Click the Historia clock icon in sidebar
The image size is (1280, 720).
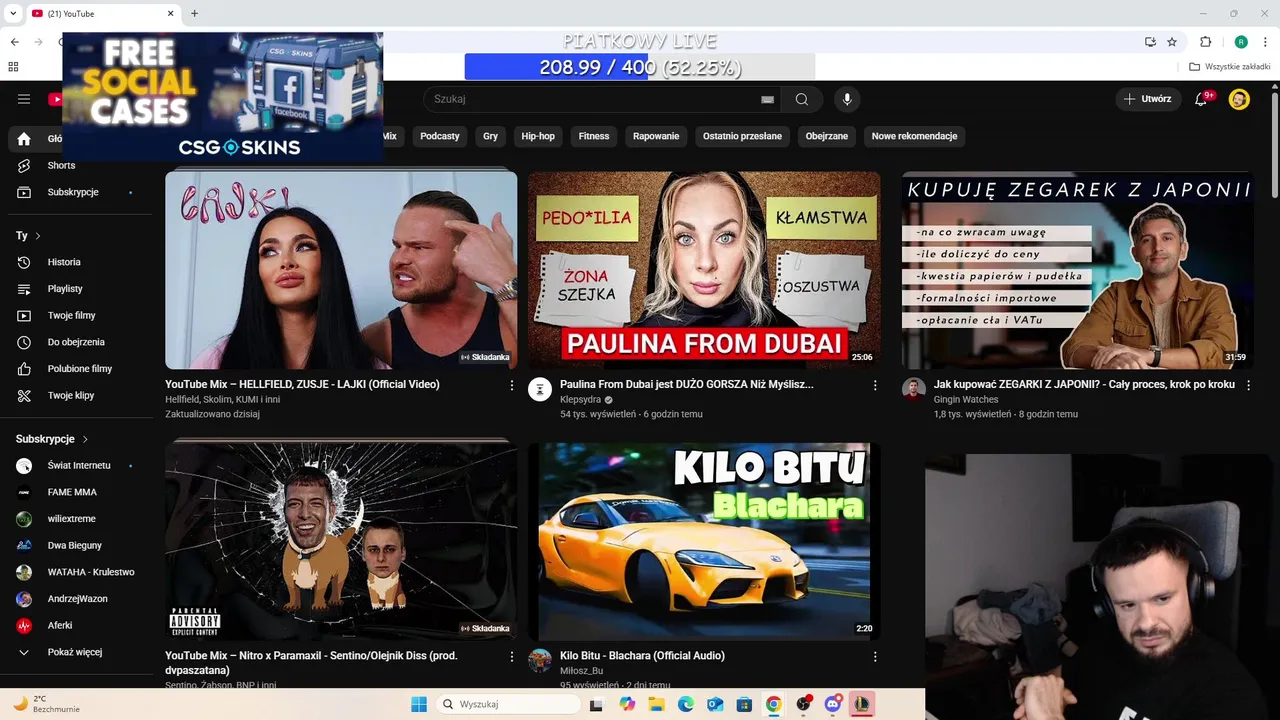point(24,262)
